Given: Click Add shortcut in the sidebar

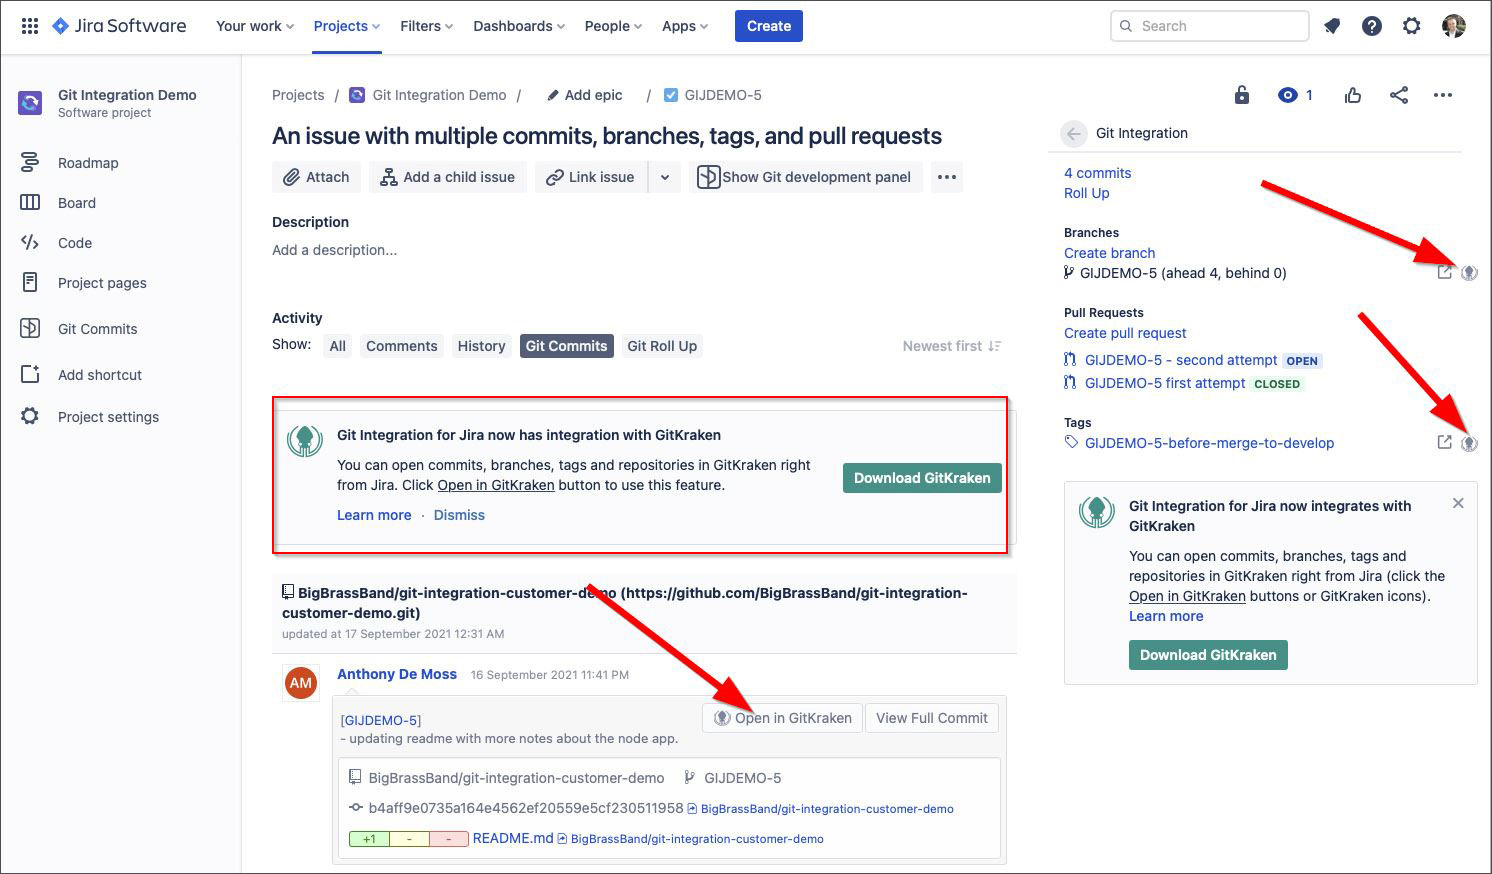Looking at the screenshot, I should [x=100, y=375].
